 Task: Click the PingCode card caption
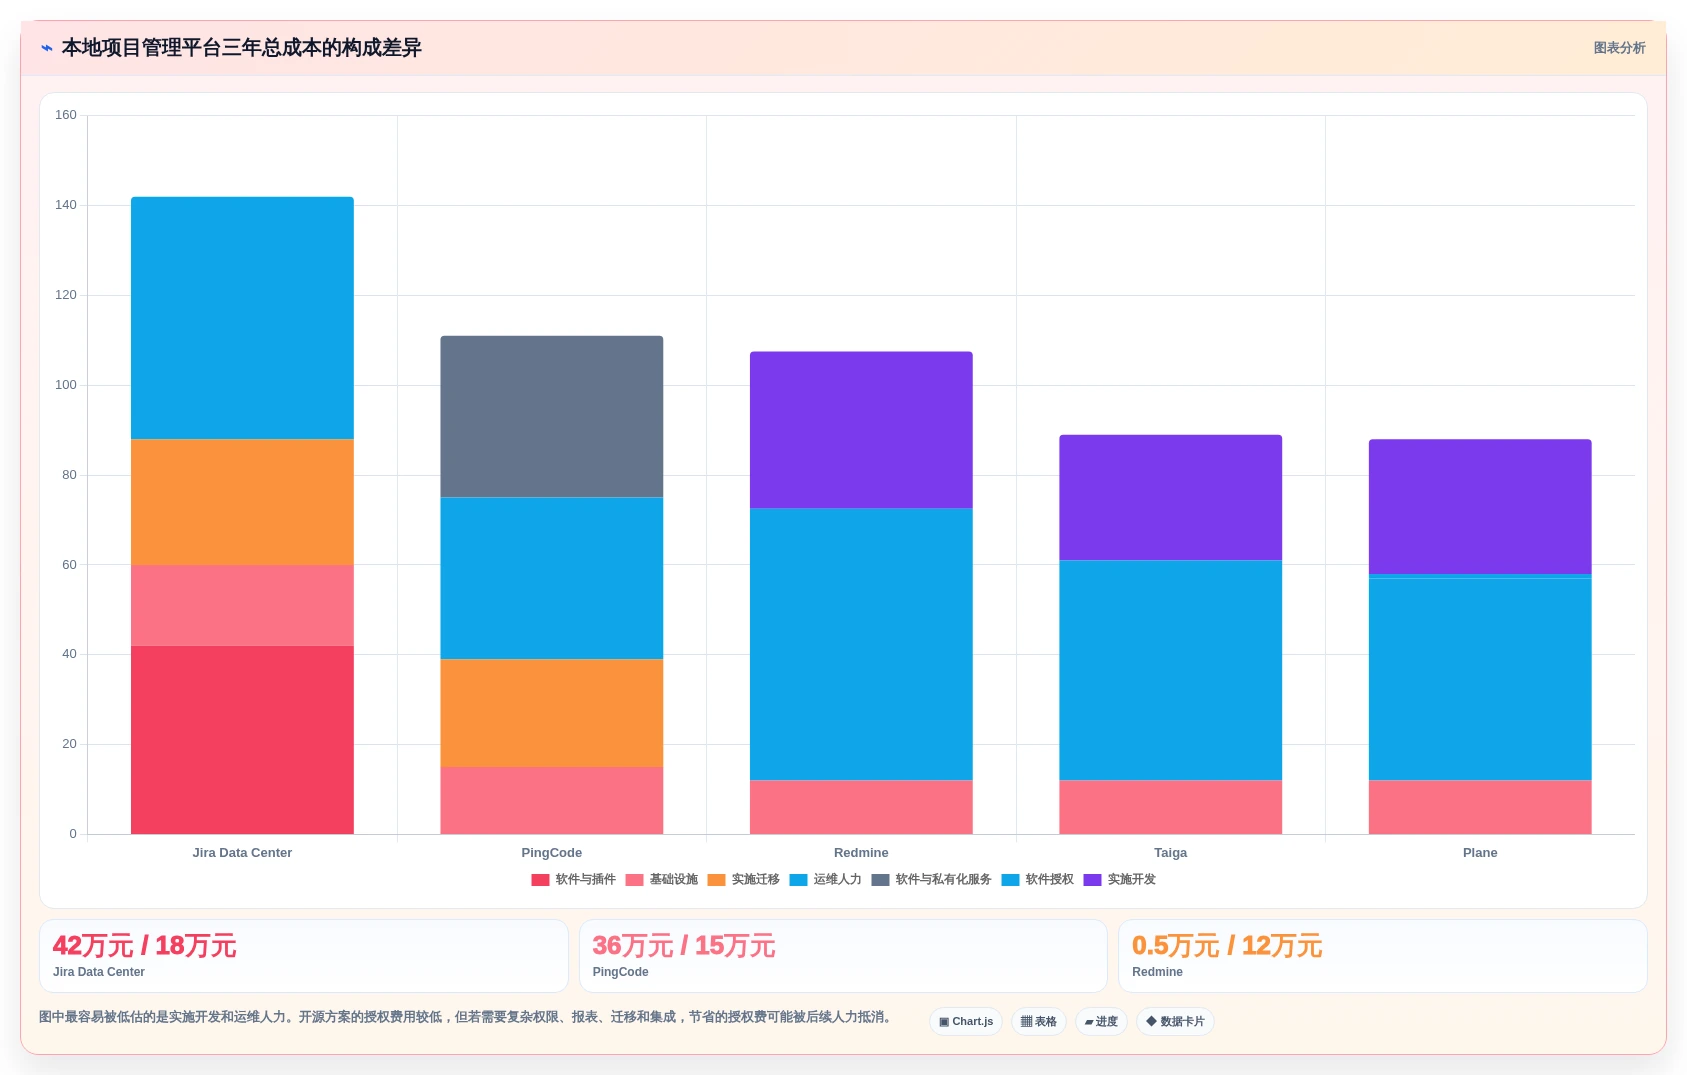(620, 972)
